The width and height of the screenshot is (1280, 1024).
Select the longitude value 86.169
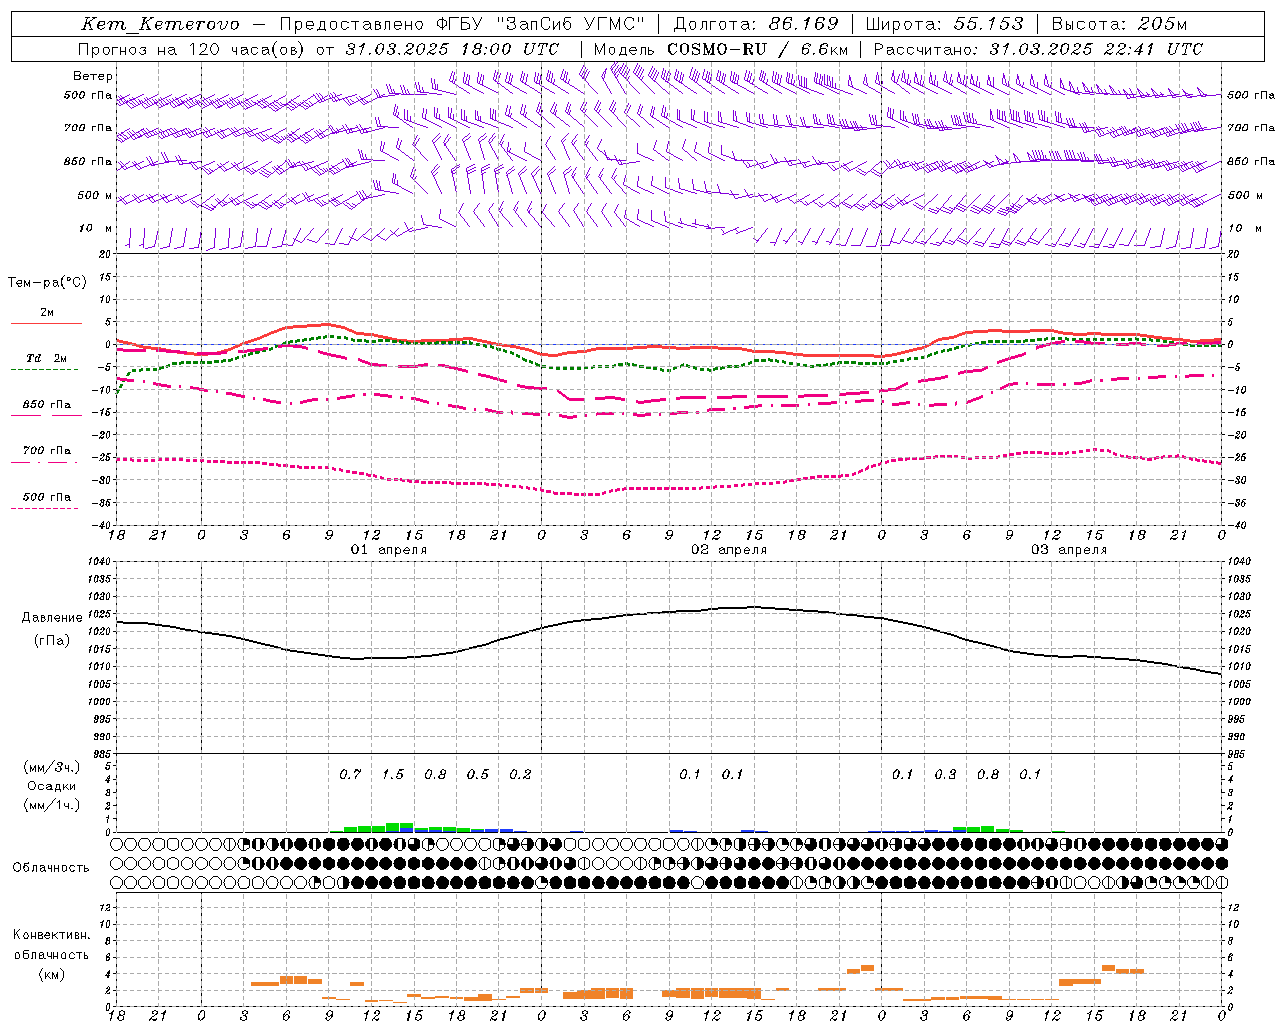coord(804,24)
